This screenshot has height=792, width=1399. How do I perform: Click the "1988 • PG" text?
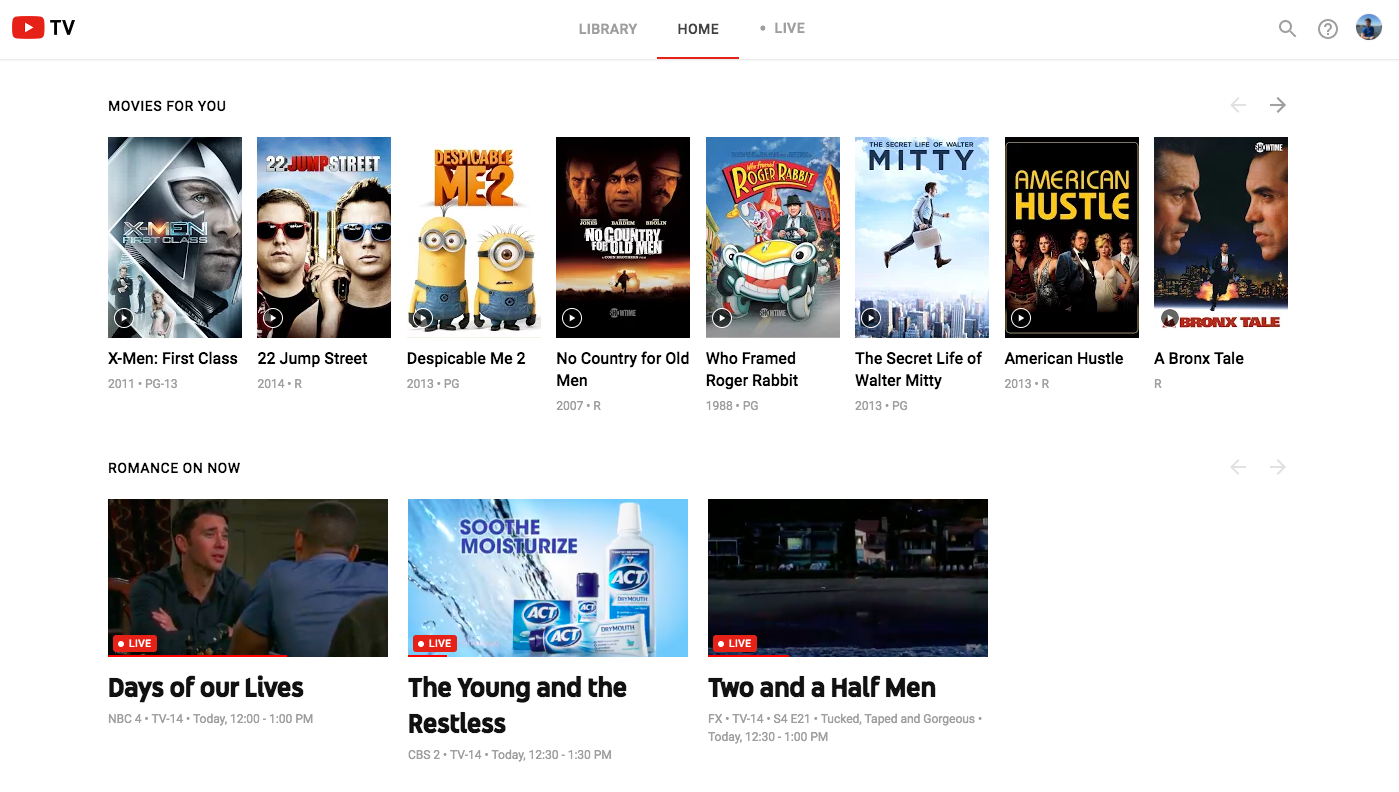coord(732,405)
